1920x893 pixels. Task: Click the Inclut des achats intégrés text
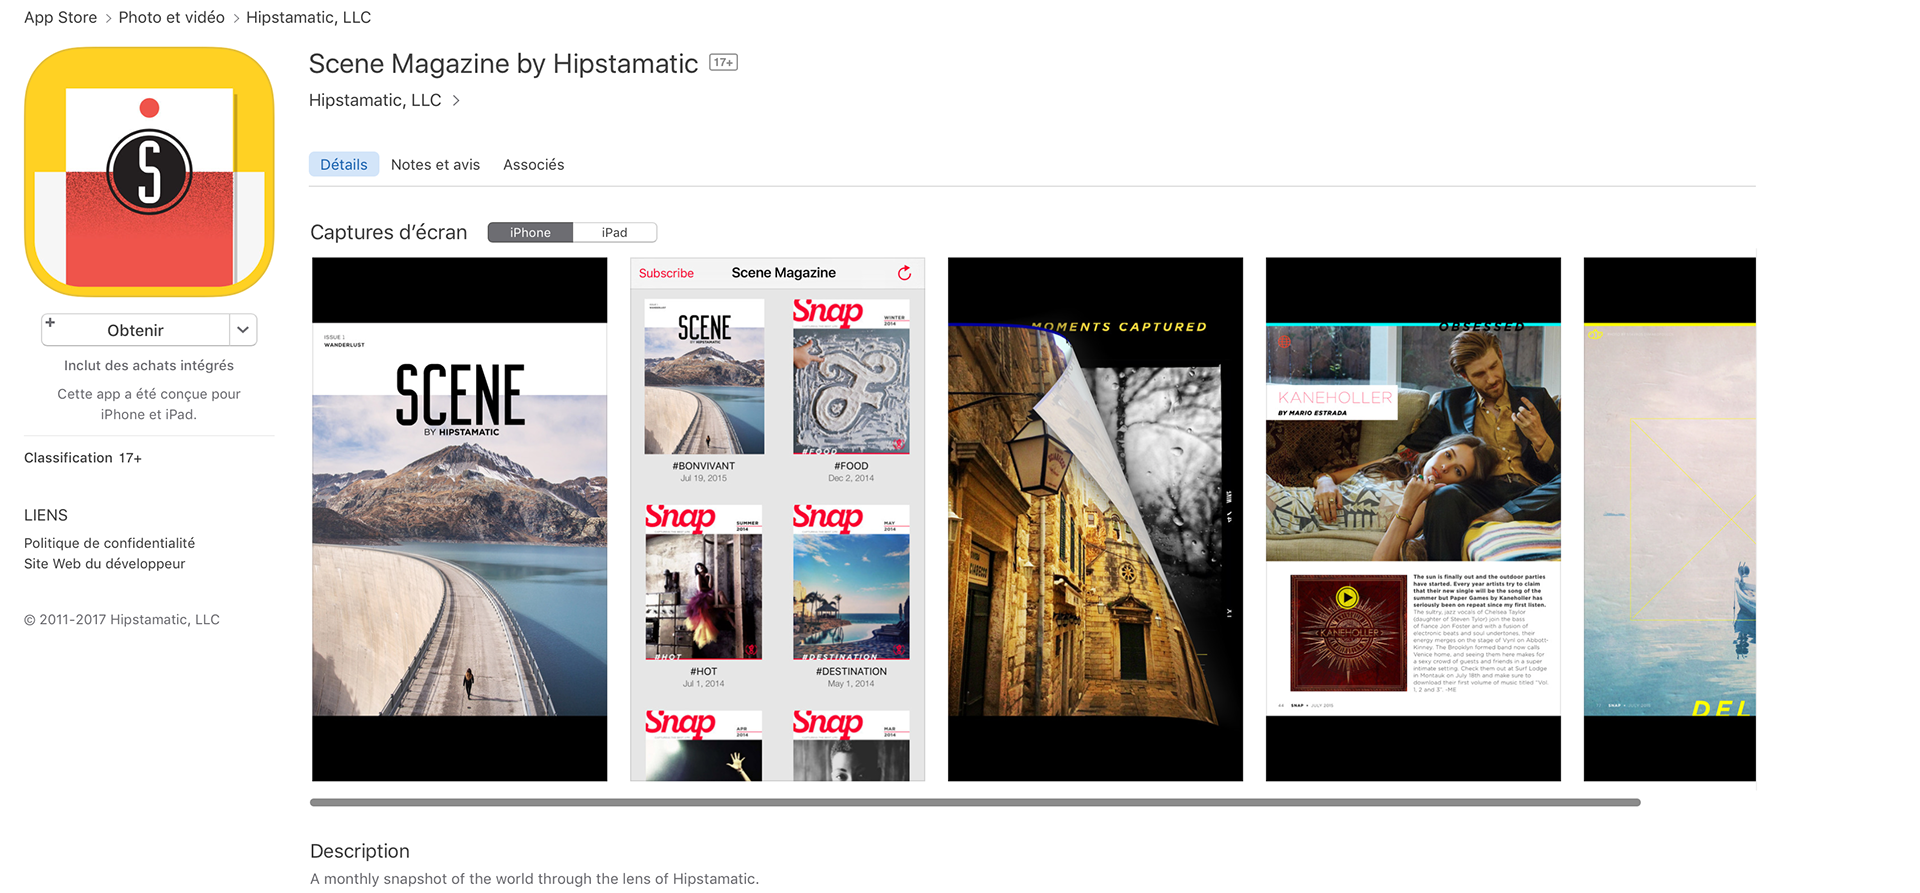coord(149,366)
